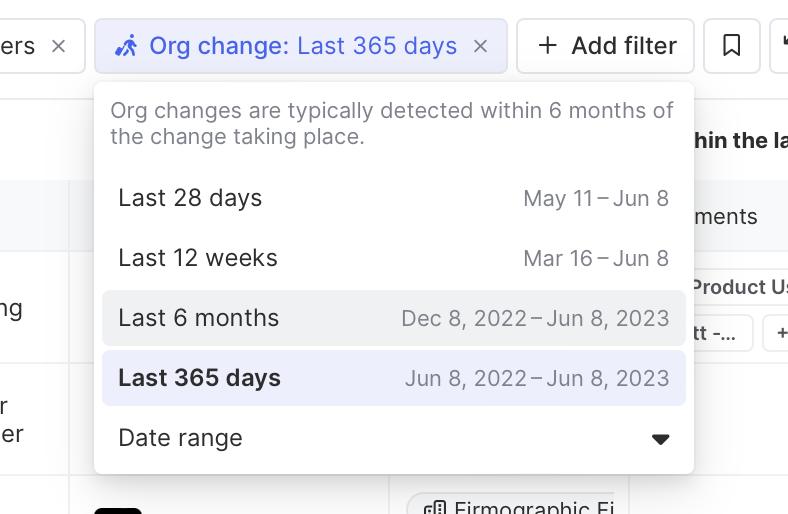788x514 pixels.
Task: Click the truncated 'tt -...' chip
Action: click(x=722, y=332)
